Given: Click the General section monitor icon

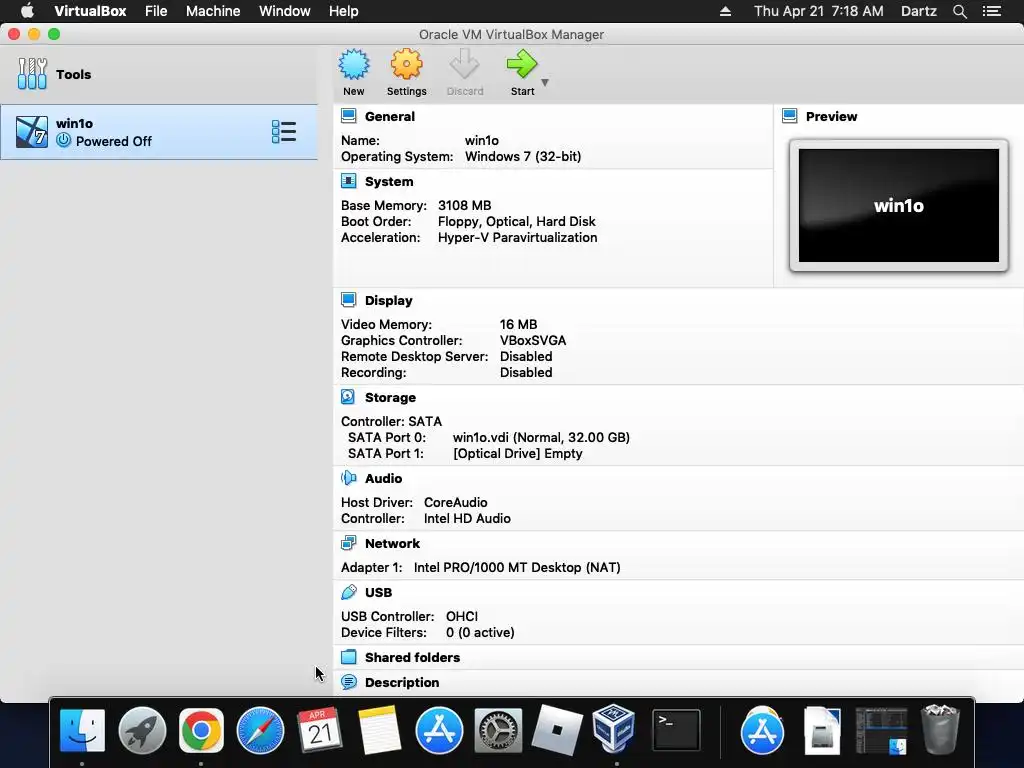Looking at the screenshot, I should tap(349, 116).
